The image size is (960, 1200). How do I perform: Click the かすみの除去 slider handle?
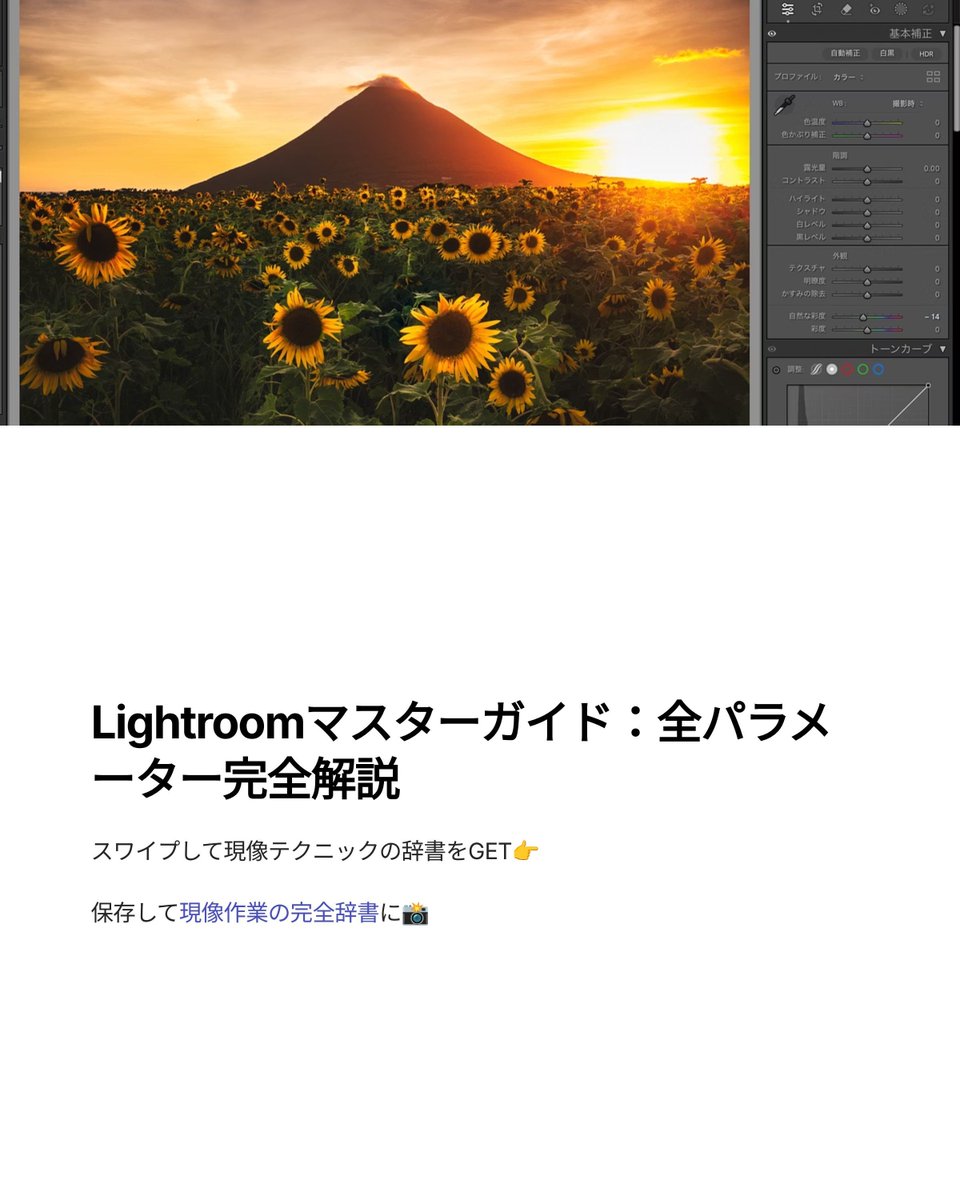click(x=867, y=295)
